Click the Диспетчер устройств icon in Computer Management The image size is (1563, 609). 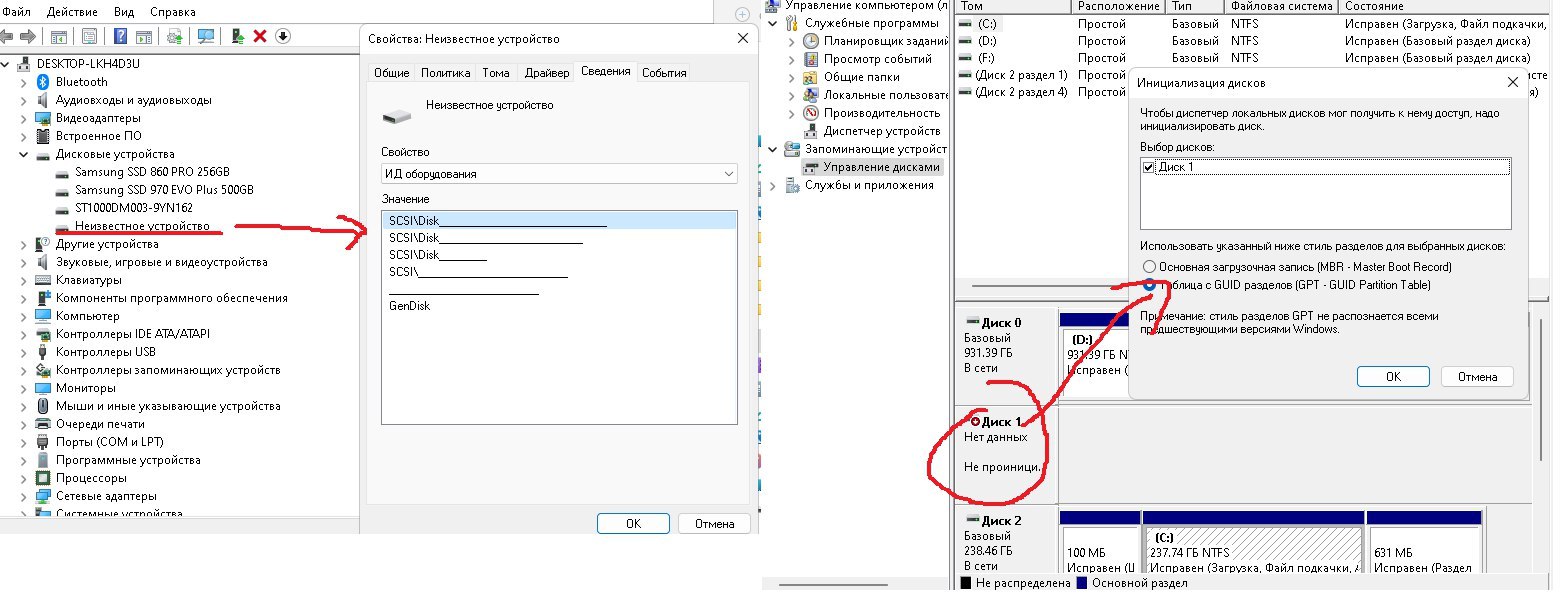coord(812,131)
